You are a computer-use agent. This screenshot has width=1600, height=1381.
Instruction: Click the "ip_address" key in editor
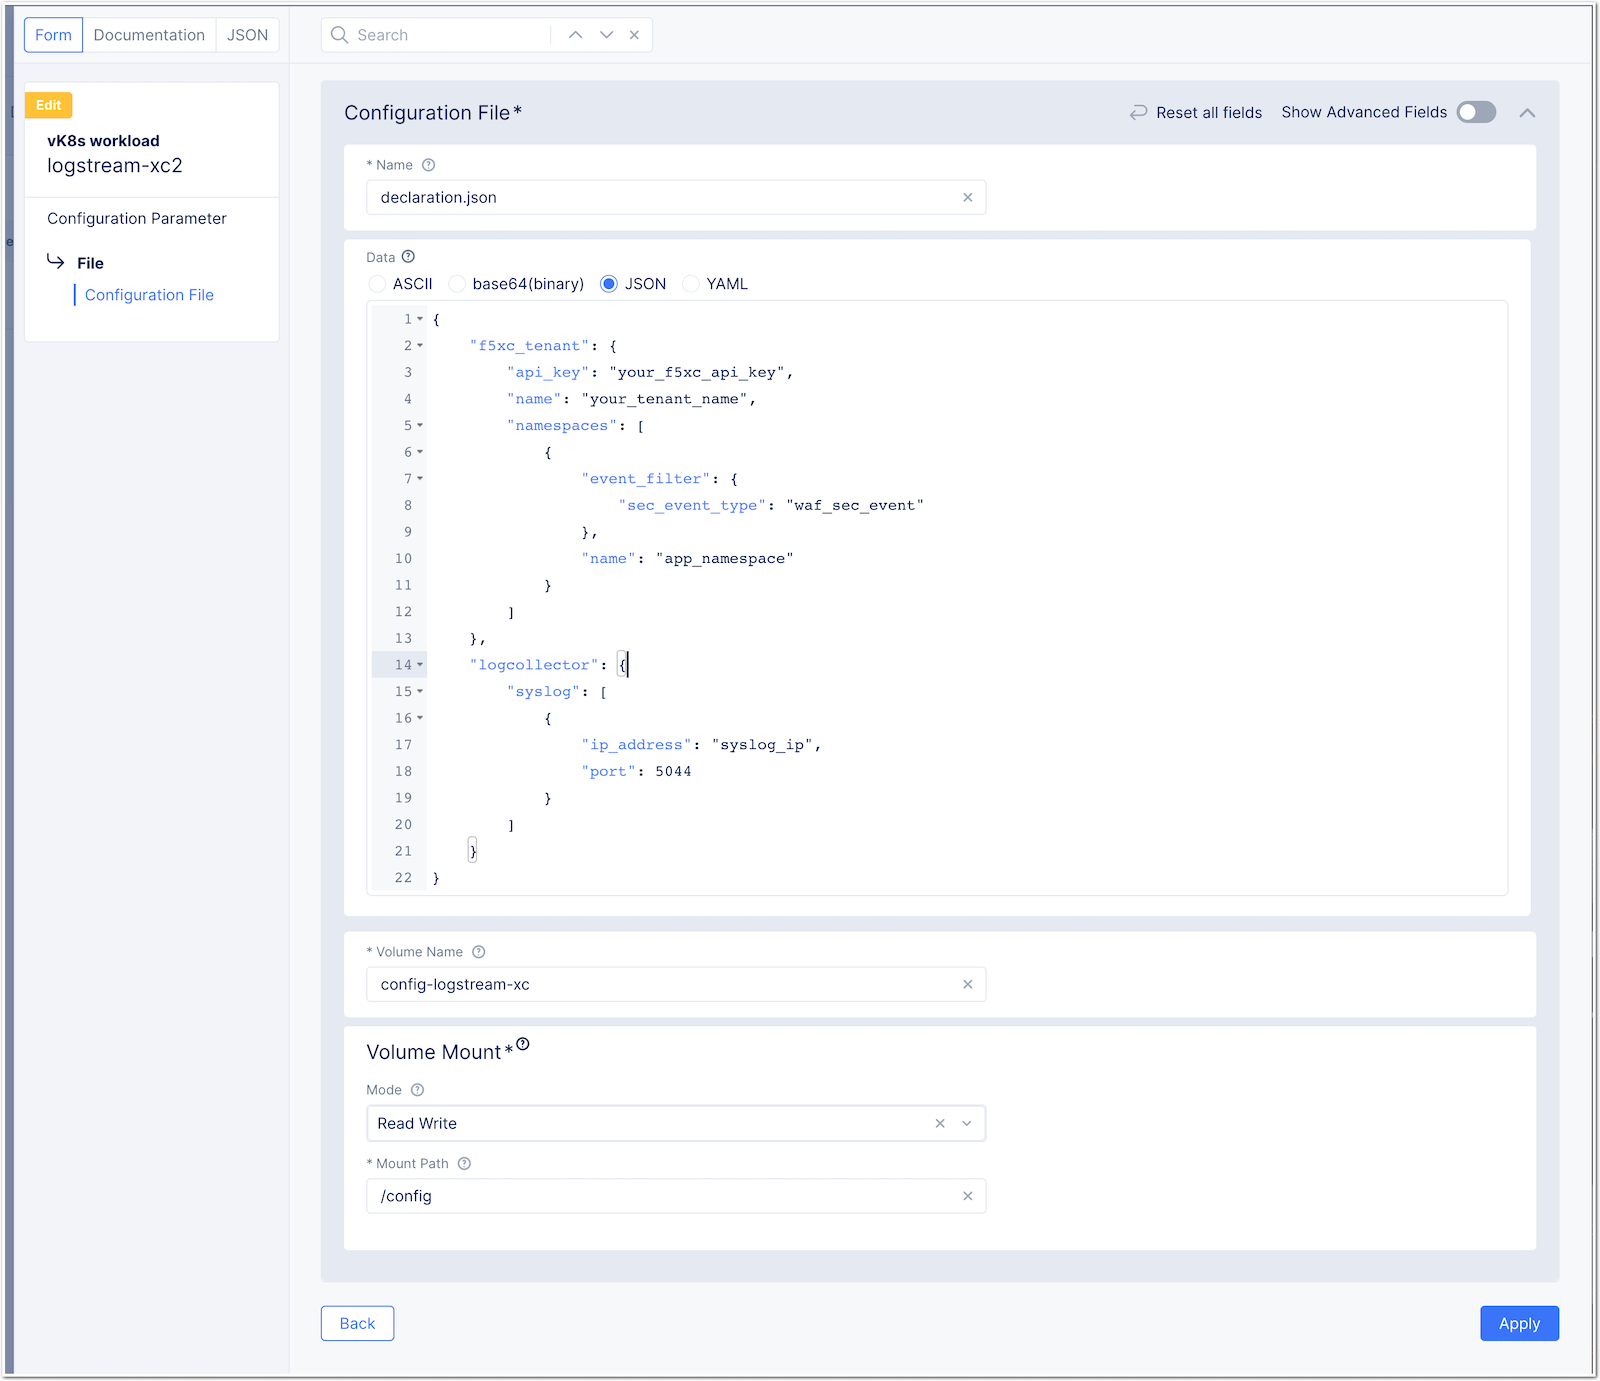tap(636, 745)
